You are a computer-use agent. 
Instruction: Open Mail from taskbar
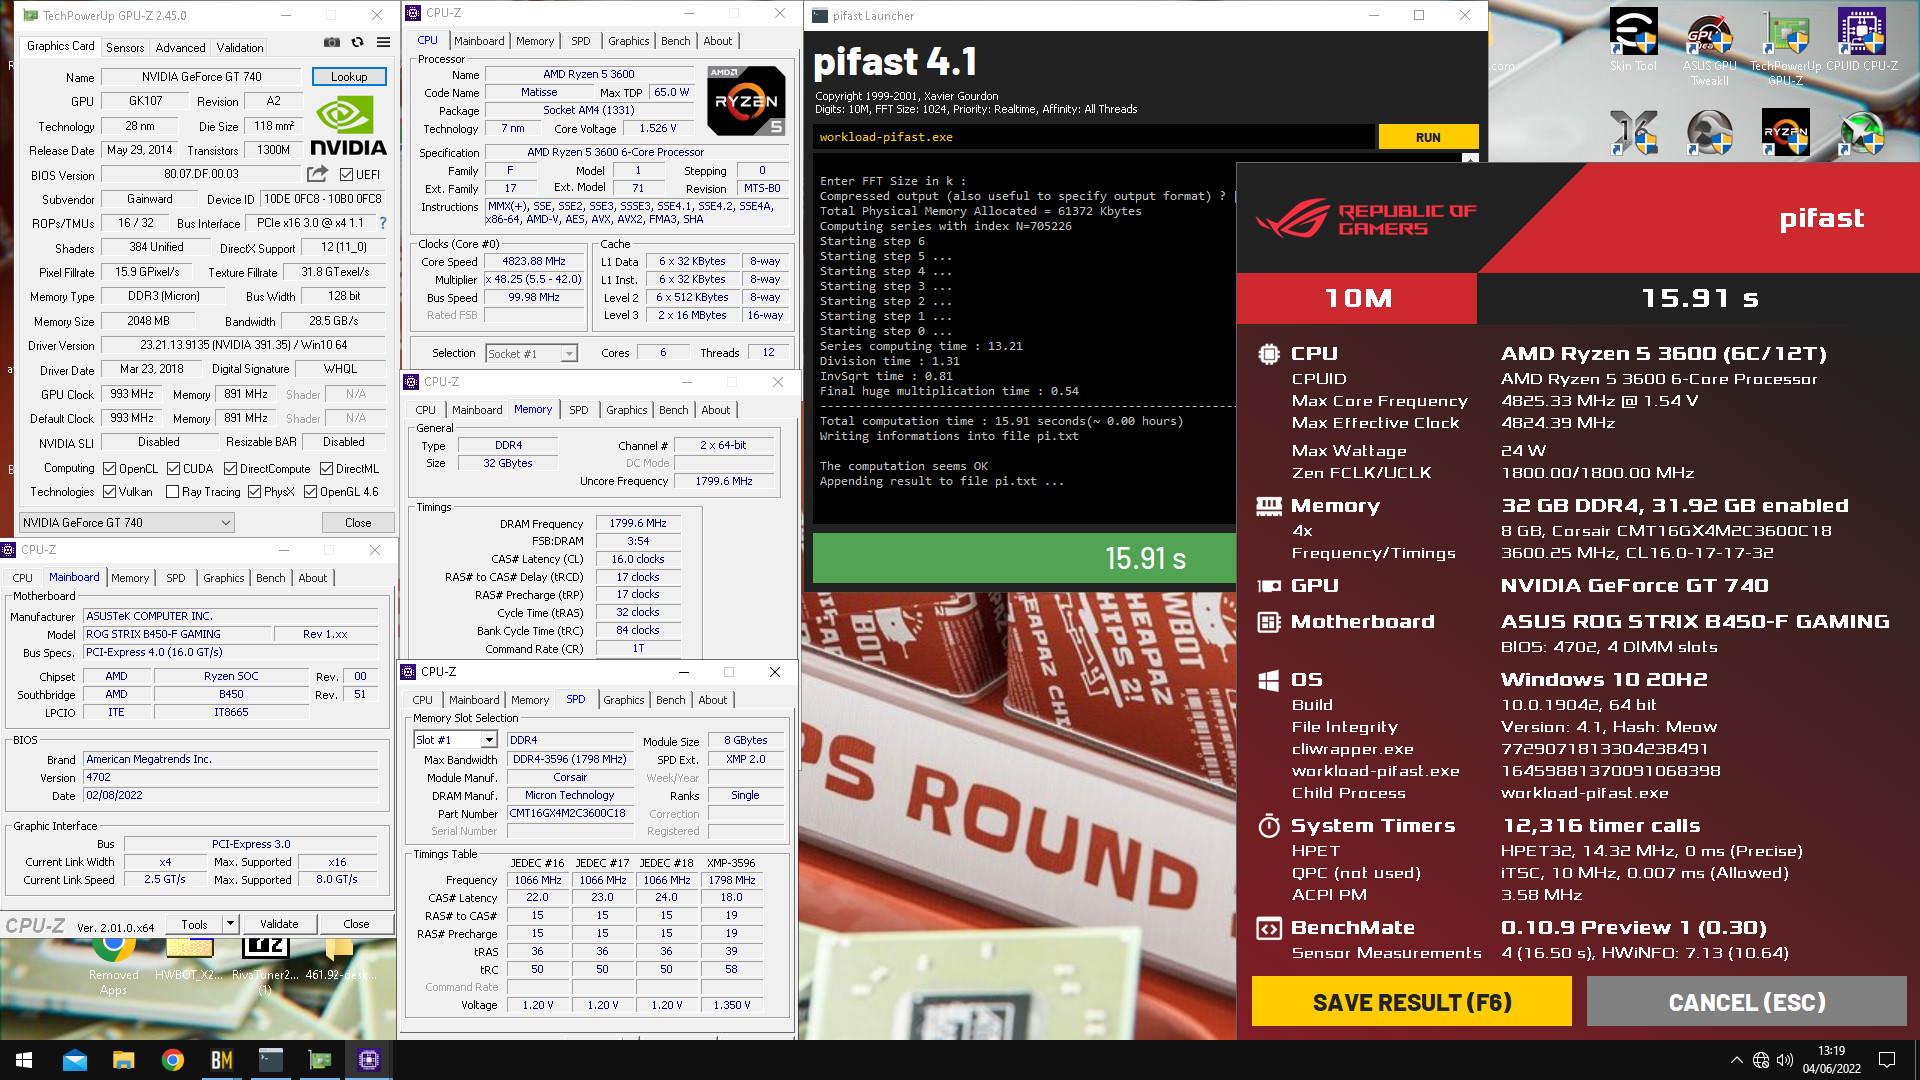pyautogui.click(x=75, y=1060)
